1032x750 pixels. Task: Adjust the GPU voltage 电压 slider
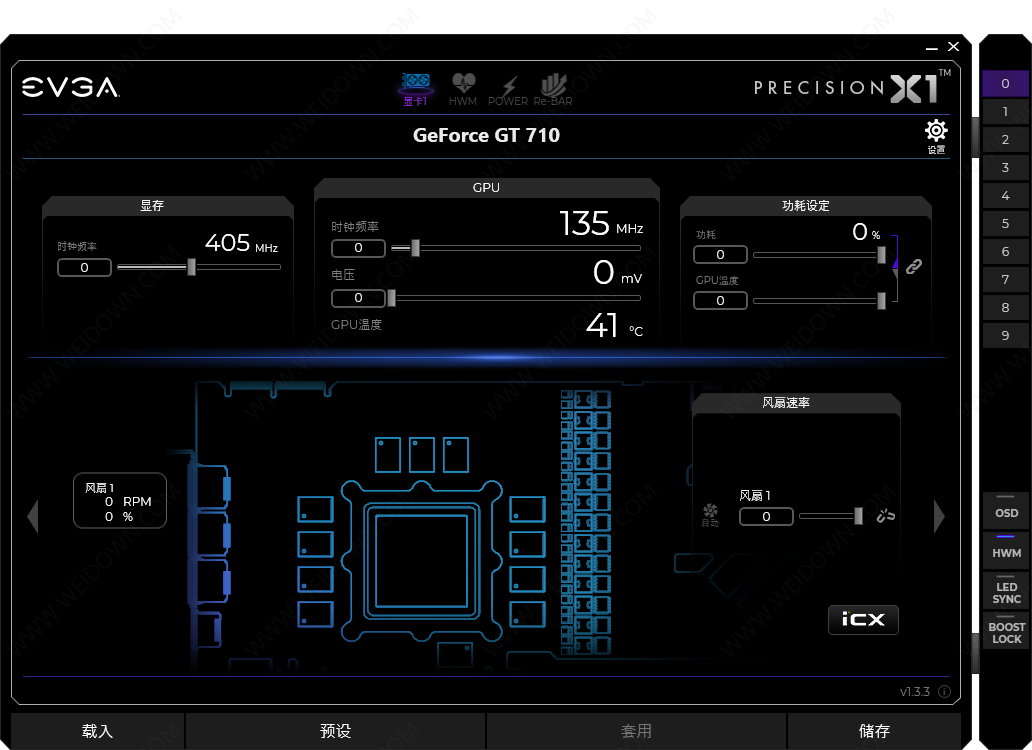tap(514, 298)
